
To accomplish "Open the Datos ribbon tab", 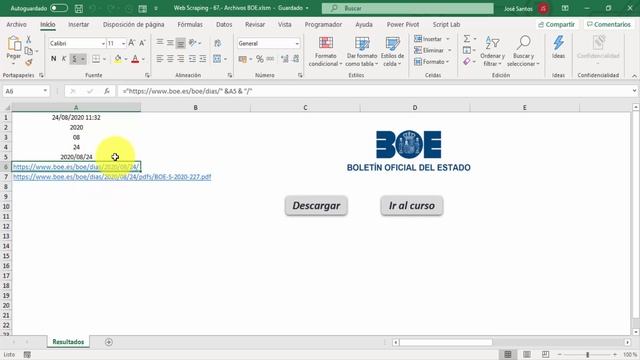I will [x=224, y=24].
